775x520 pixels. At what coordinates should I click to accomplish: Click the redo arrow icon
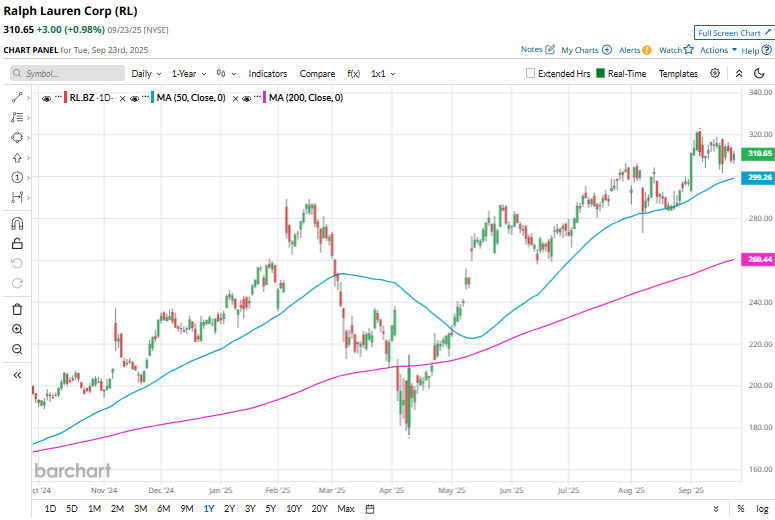(x=17, y=283)
